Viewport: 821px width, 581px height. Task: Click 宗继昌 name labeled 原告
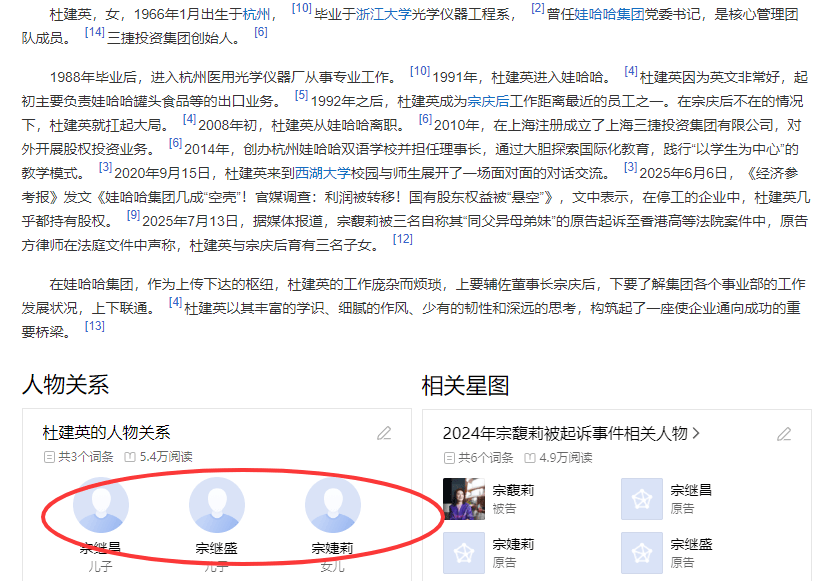pos(691,490)
